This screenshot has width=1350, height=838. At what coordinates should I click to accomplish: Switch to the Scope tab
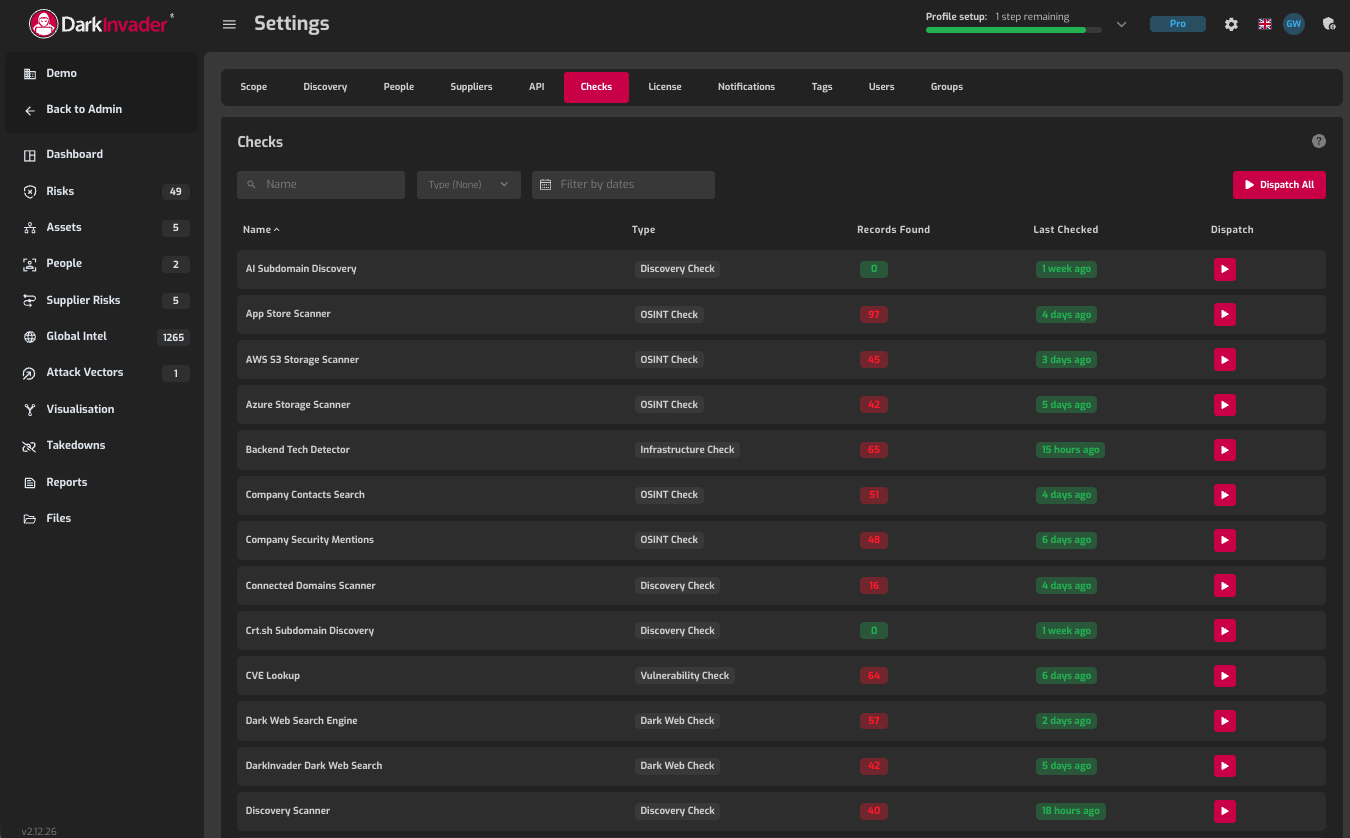pyautogui.click(x=254, y=87)
